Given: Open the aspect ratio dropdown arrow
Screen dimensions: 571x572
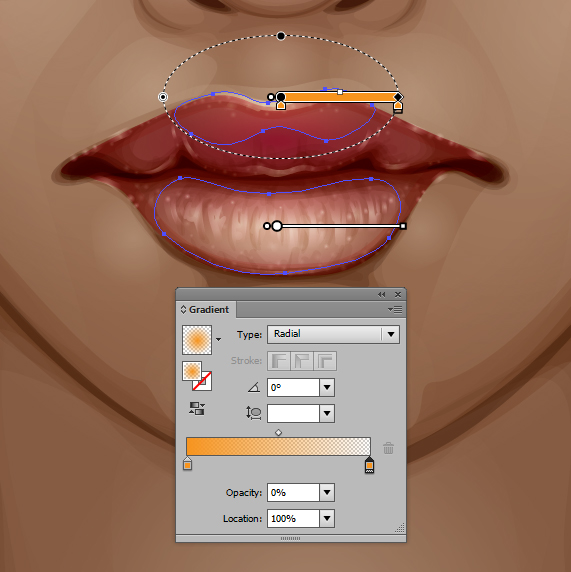Looking at the screenshot, I should click(327, 413).
